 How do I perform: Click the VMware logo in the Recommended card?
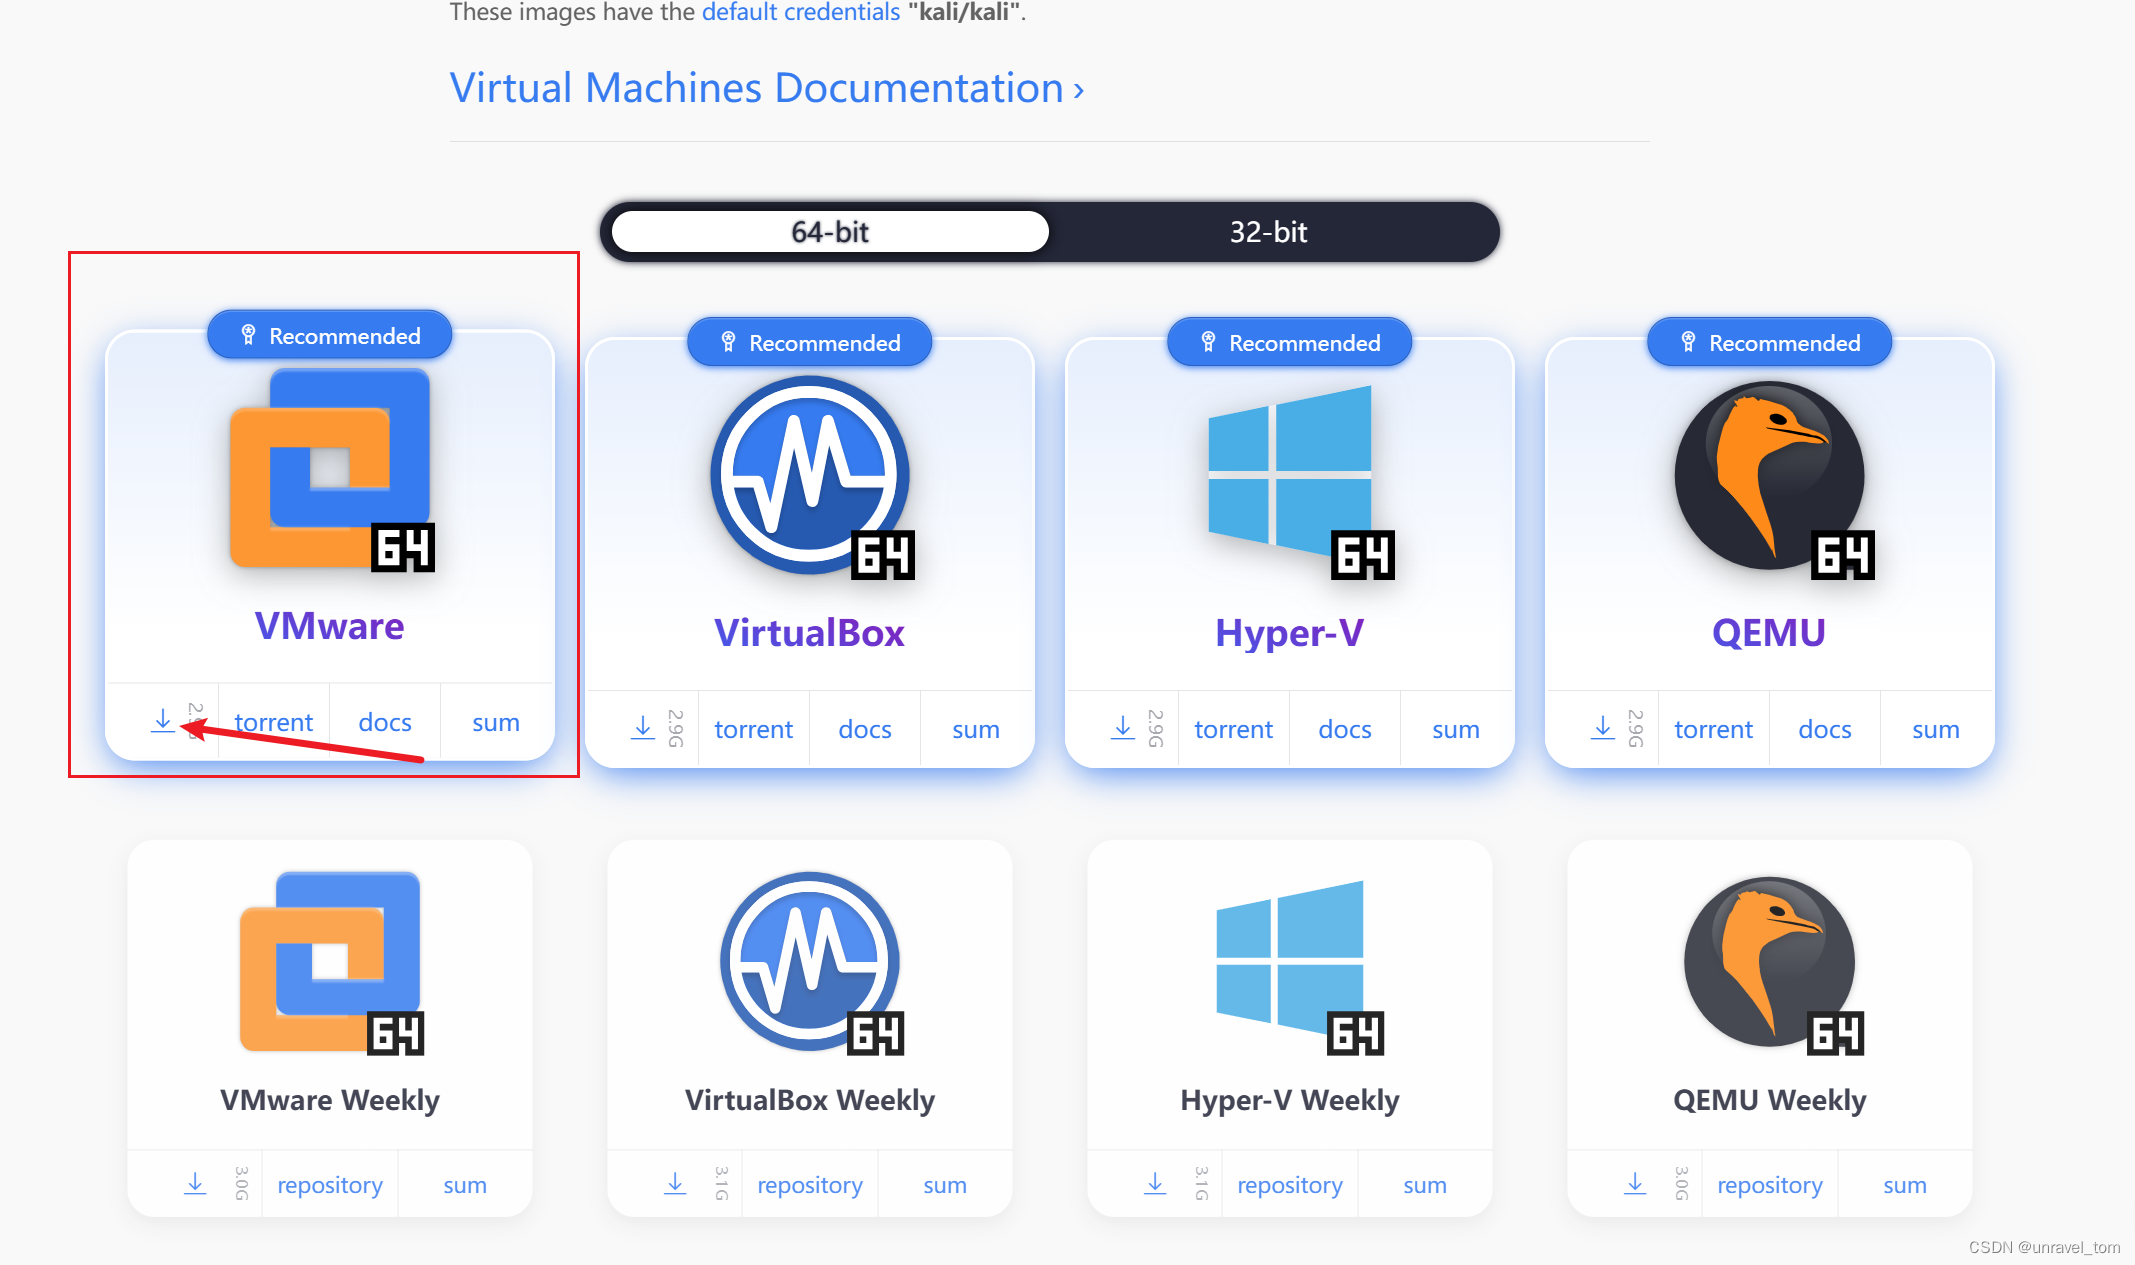tap(331, 470)
